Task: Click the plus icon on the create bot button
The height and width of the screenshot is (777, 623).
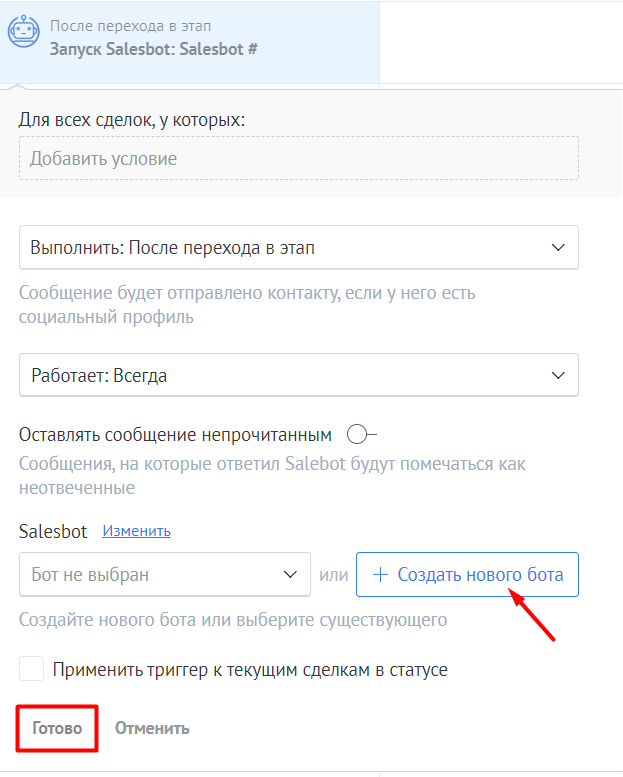Action: pos(380,575)
